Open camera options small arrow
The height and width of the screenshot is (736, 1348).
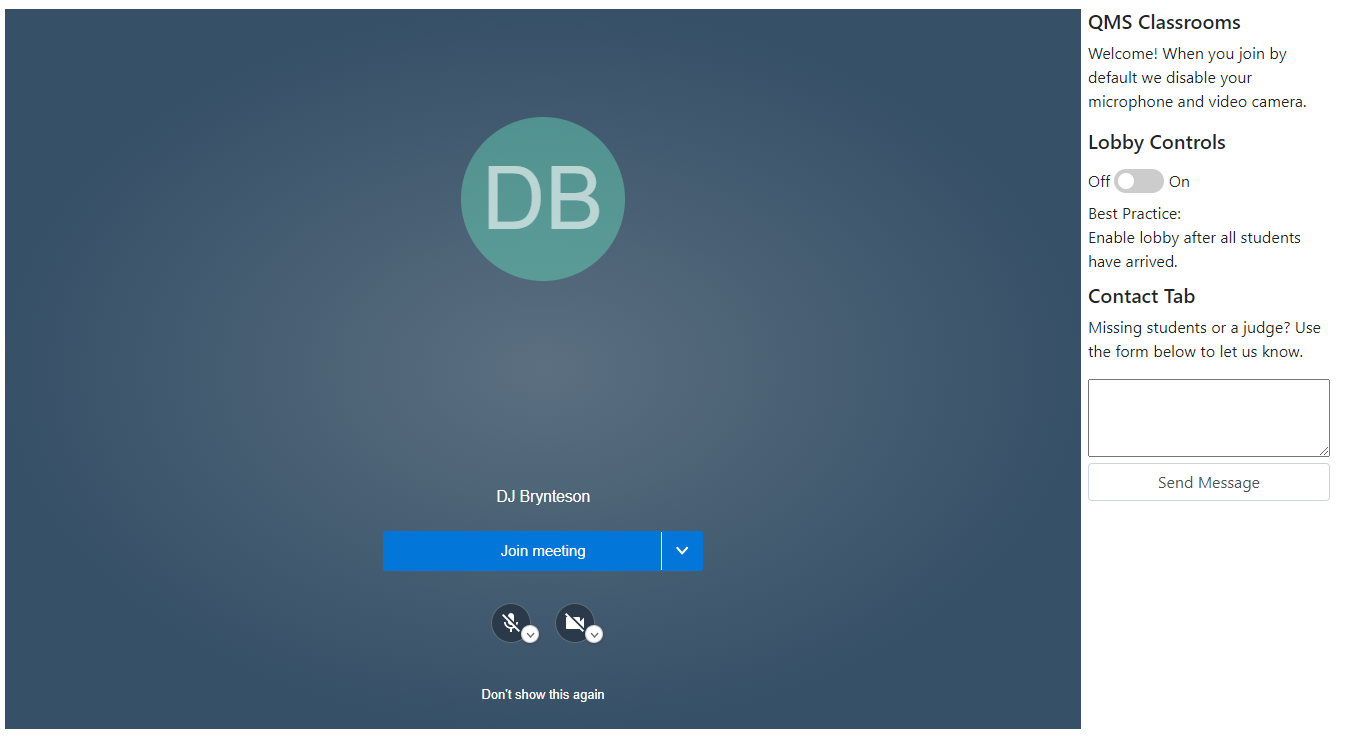[594, 635]
